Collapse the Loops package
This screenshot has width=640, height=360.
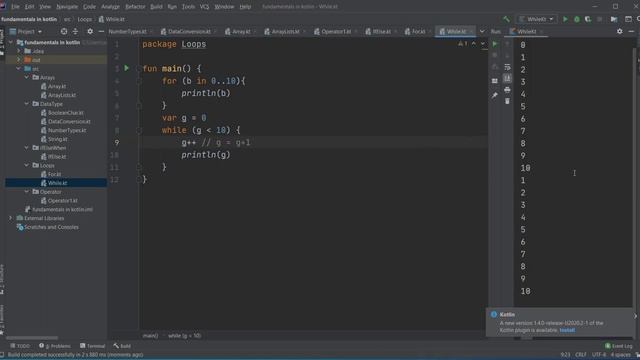27,165
